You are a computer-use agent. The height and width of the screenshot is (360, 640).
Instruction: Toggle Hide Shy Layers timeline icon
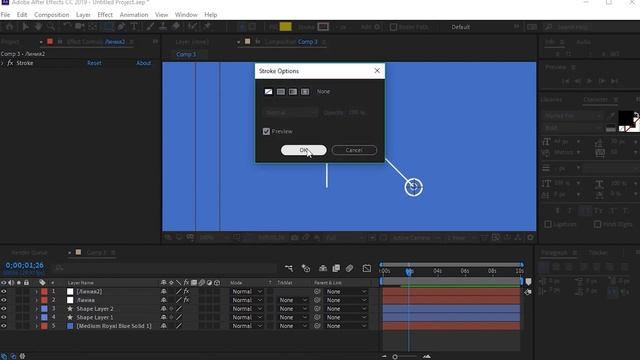pyautogui.click(x=323, y=268)
